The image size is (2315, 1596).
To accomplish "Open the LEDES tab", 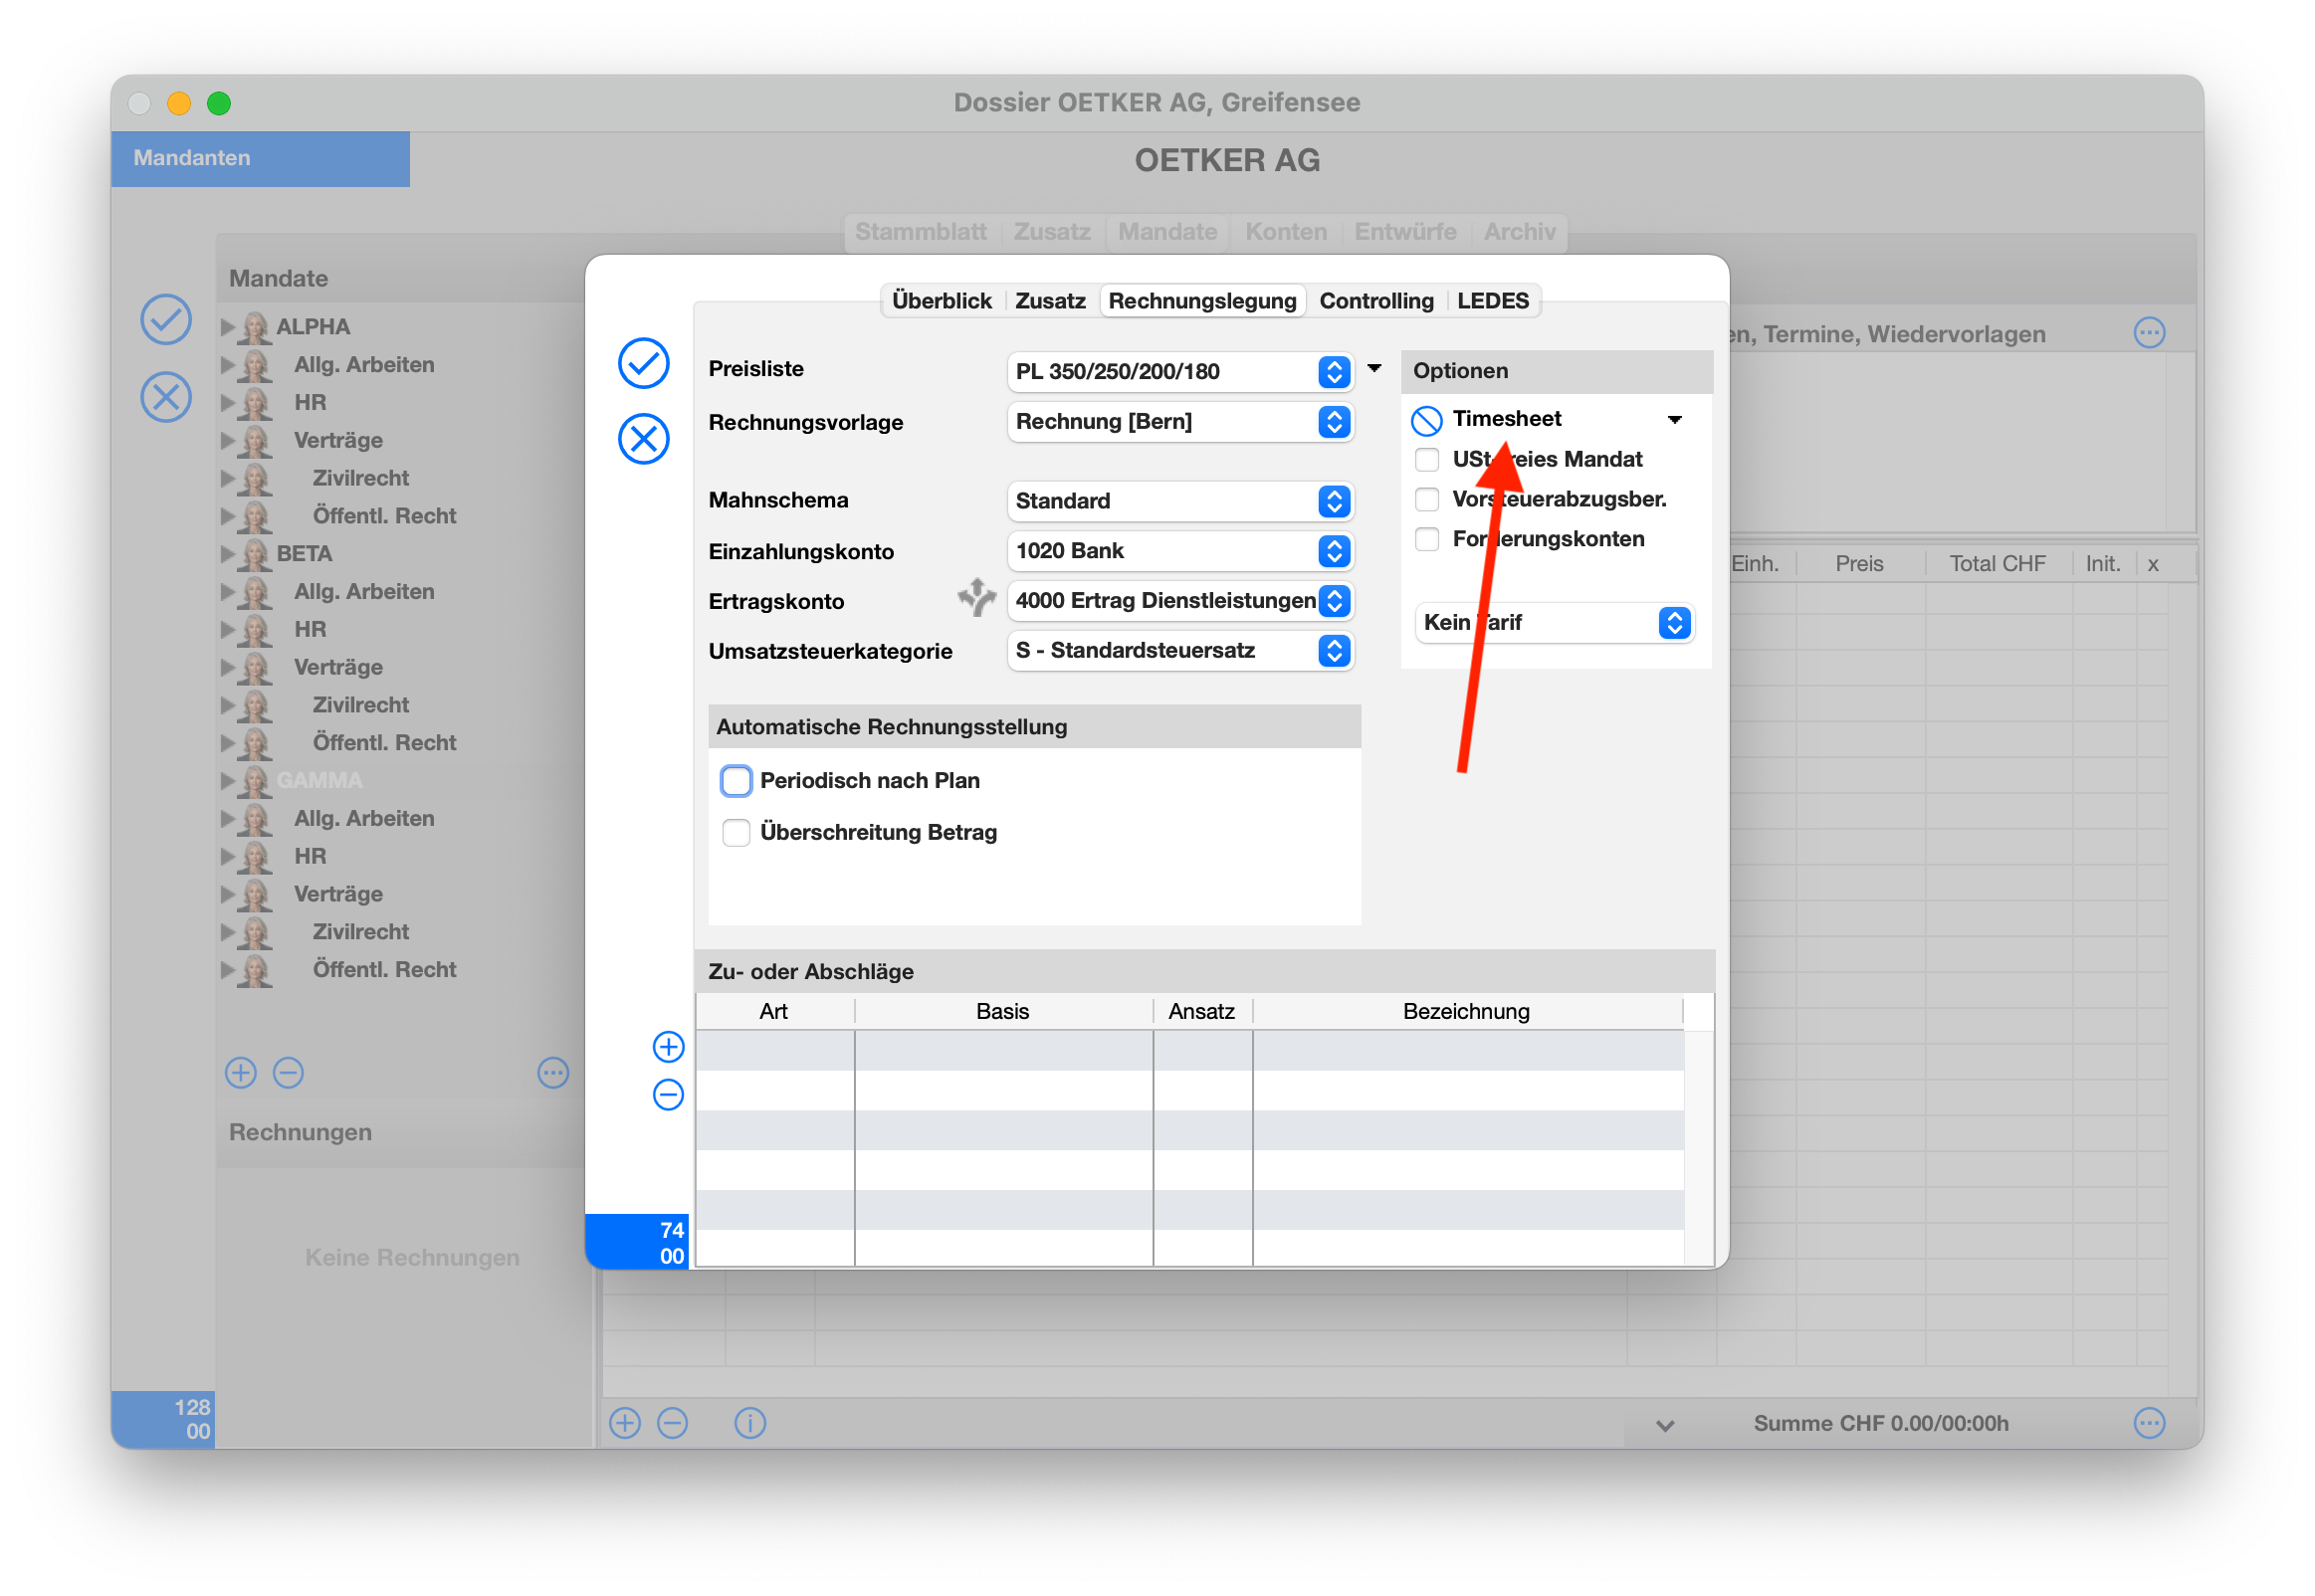I will [1493, 301].
